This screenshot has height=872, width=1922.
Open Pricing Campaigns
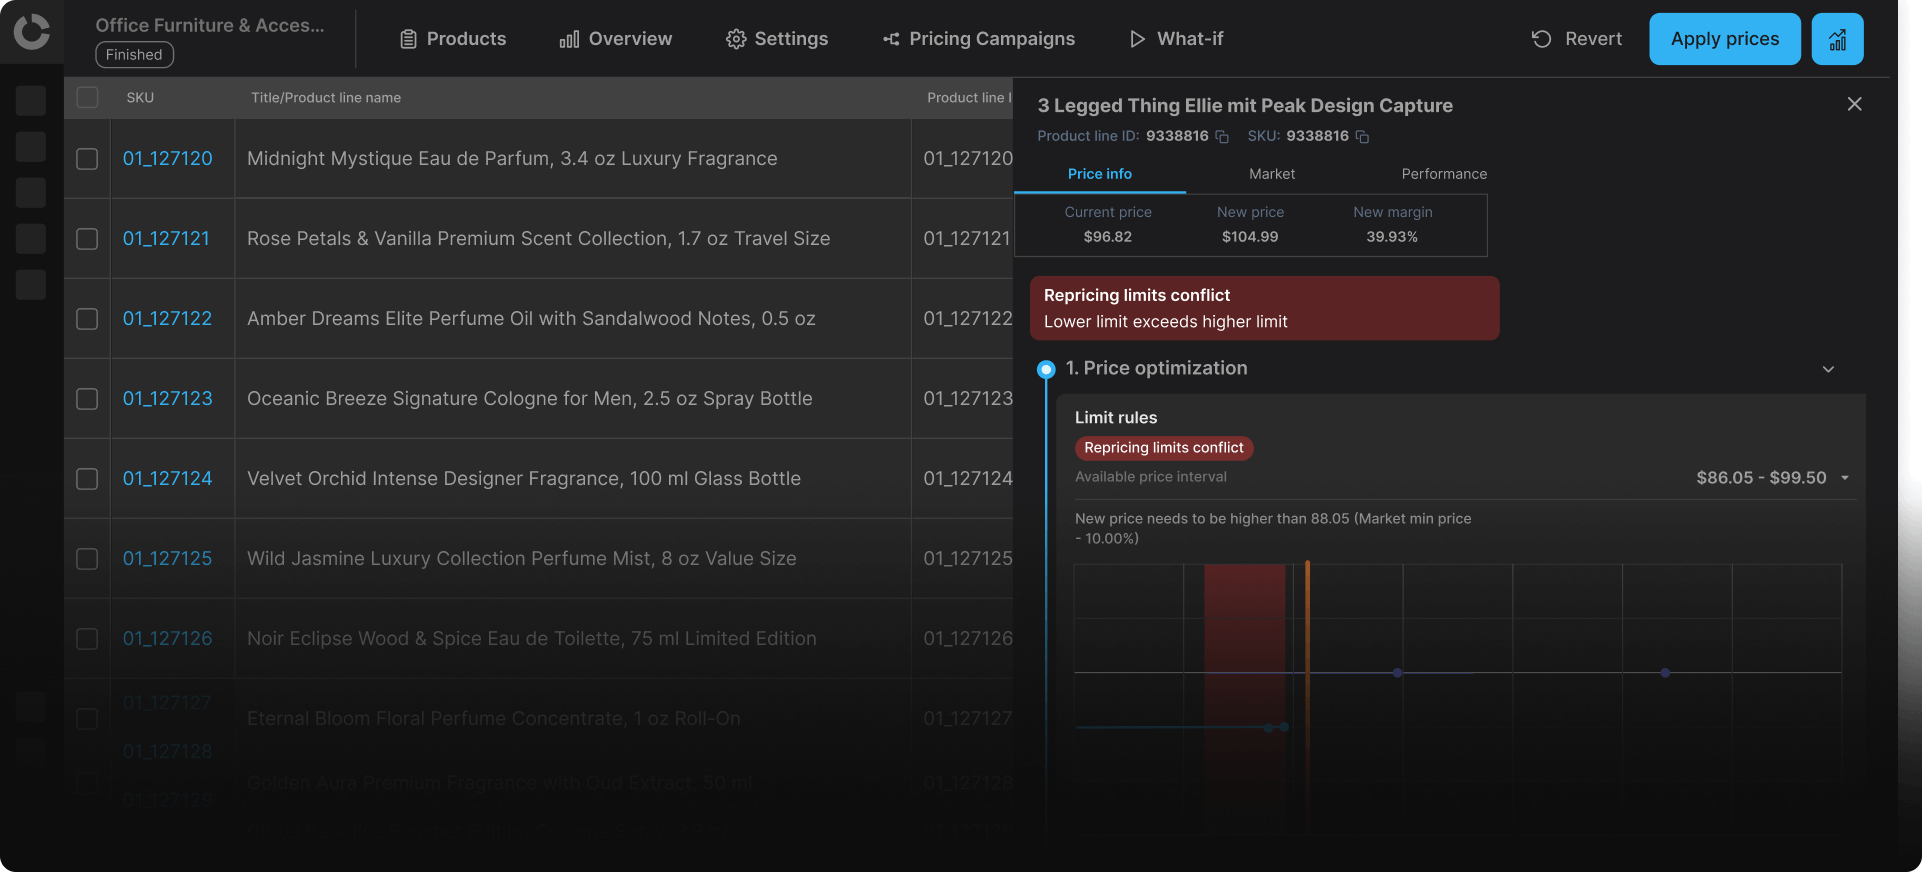[x=978, y=39]
